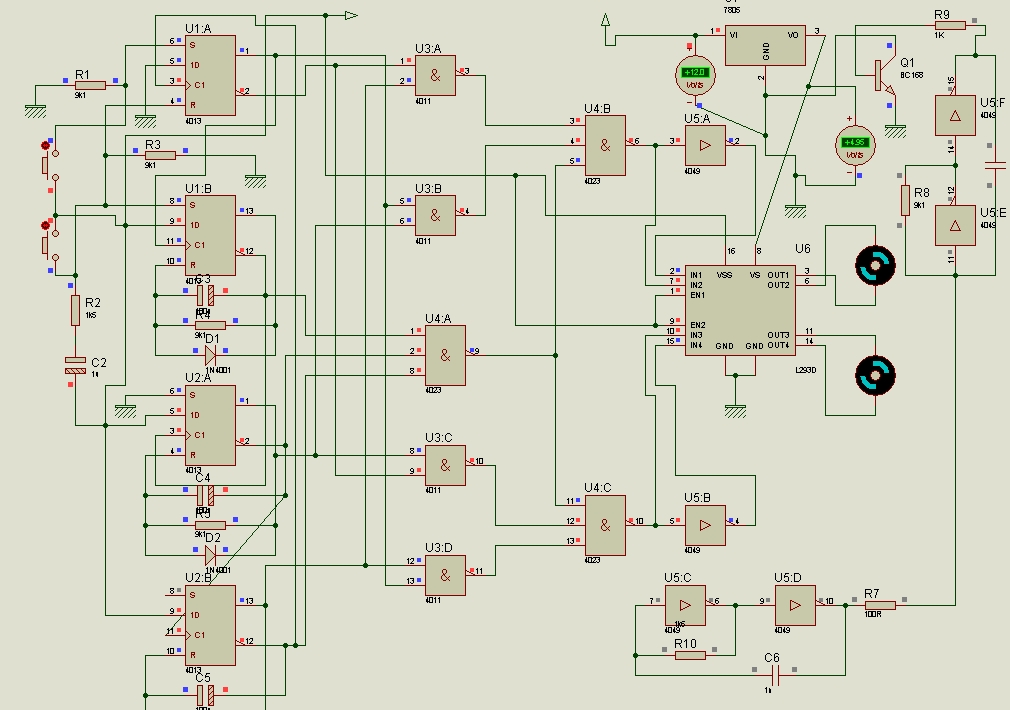Click the ground symbol left of R1
1010x710 pixels.
[x=35, y=111]
